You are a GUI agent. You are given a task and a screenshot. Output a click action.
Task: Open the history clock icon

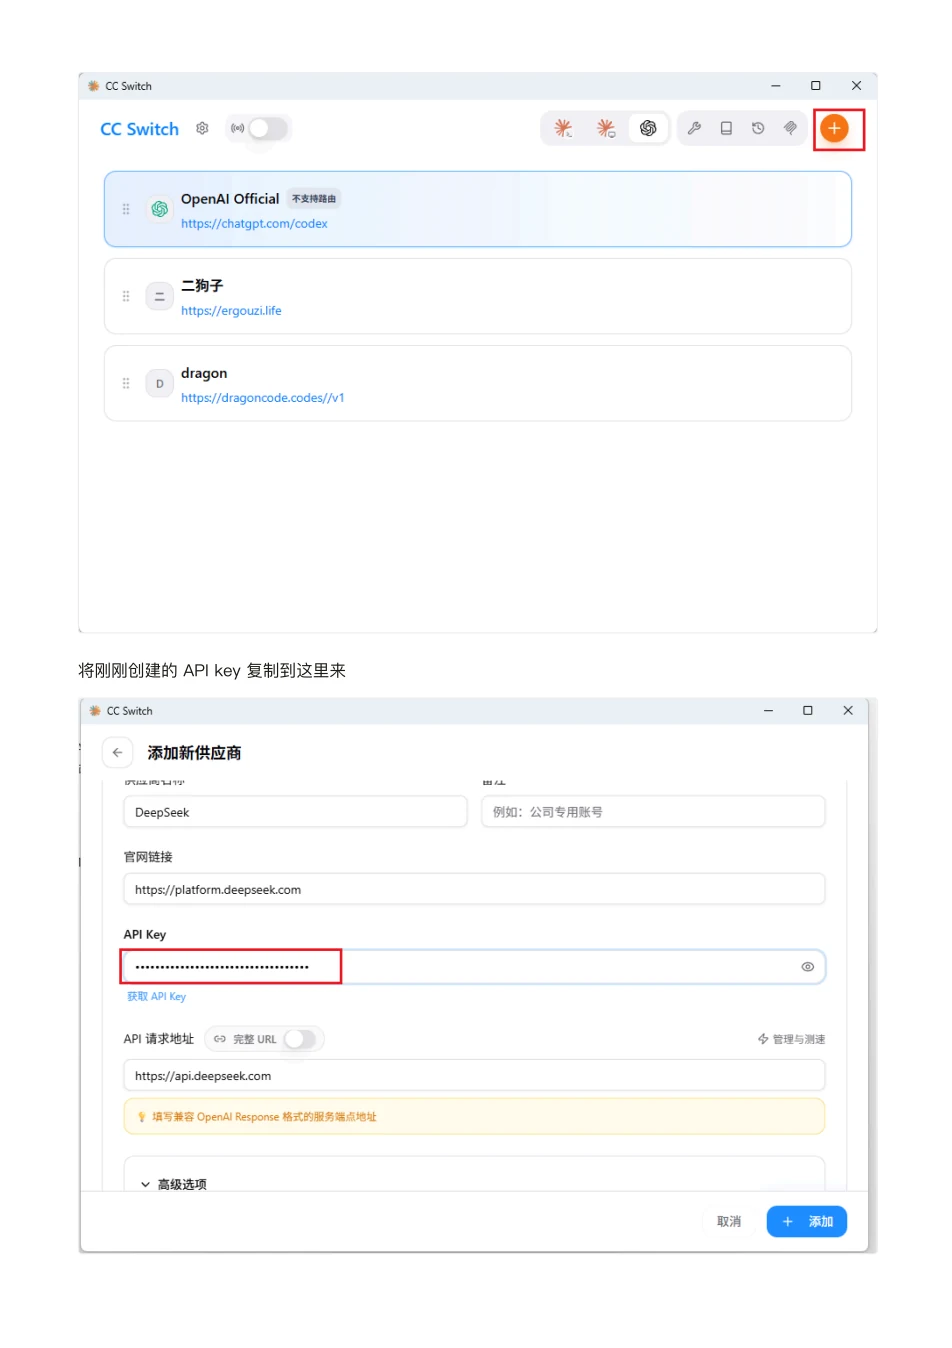click(758, 128)
